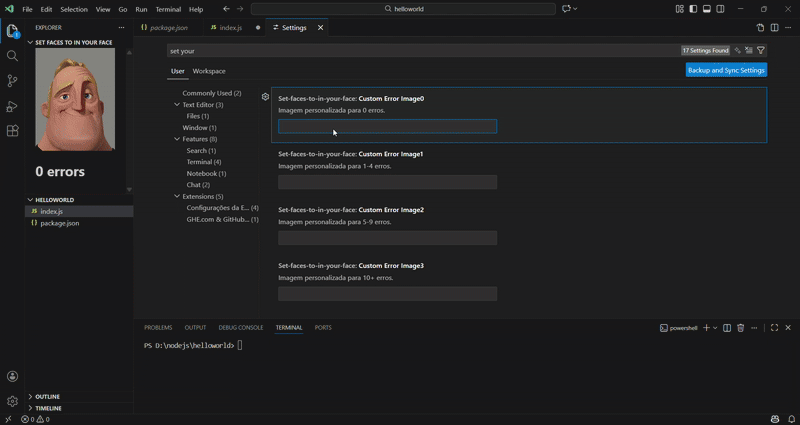This screenshot has width=800, height=425.
Task: Focus the settings search box
Action: coord(423,51)
